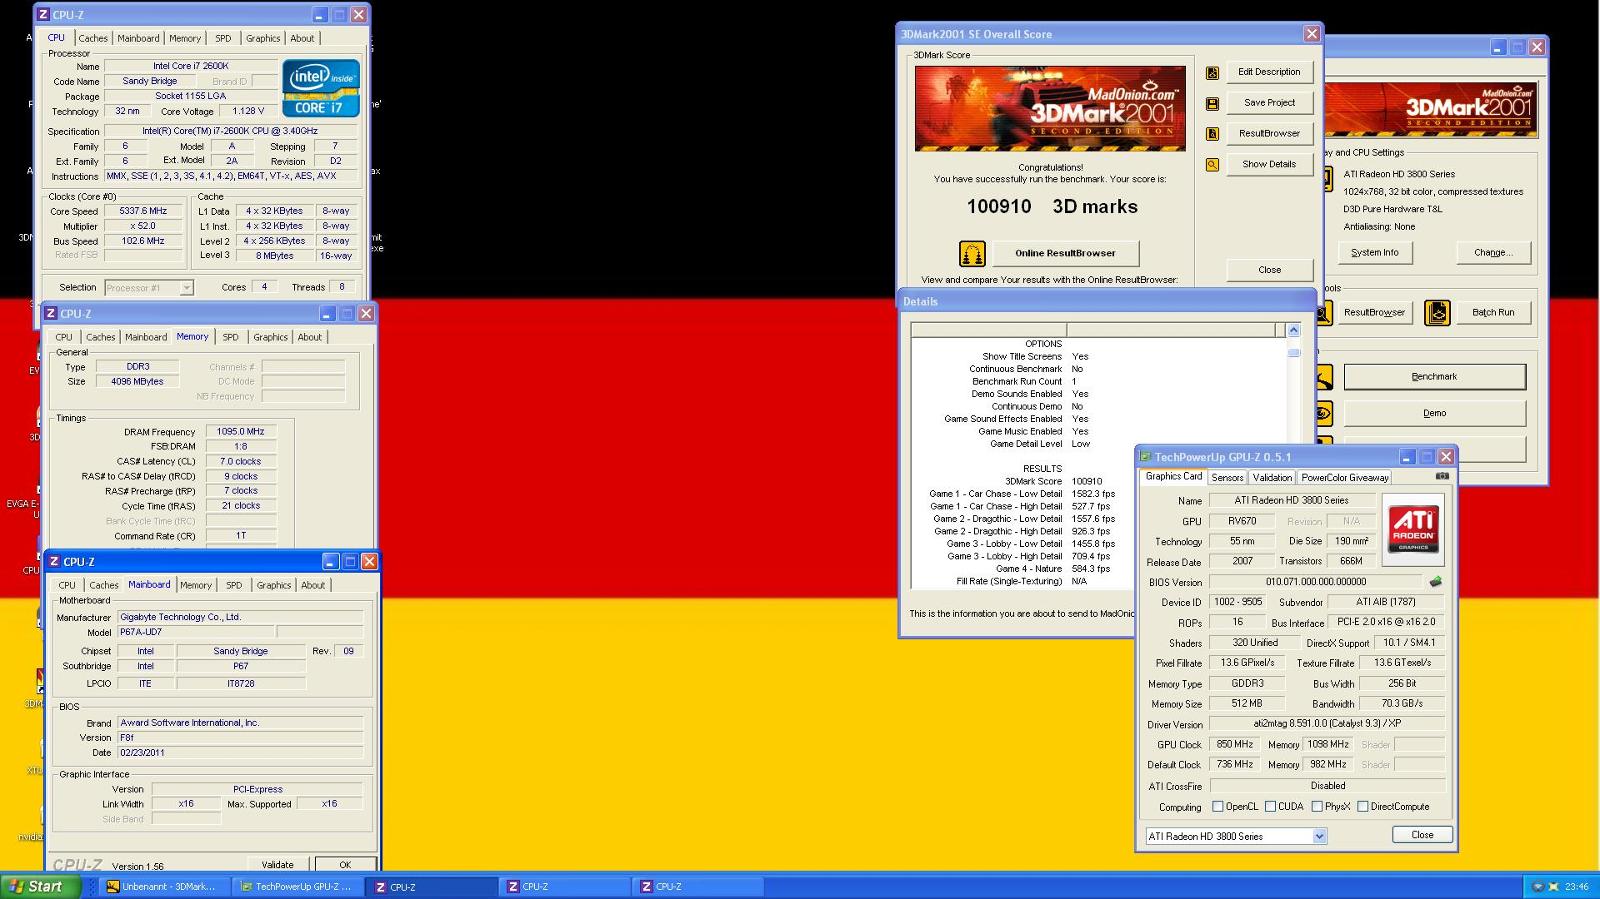Open the Processor #1 selection dropdown
Image resolution: width=1600 pixels, height=899 pixels.
[x=186, y=288]
